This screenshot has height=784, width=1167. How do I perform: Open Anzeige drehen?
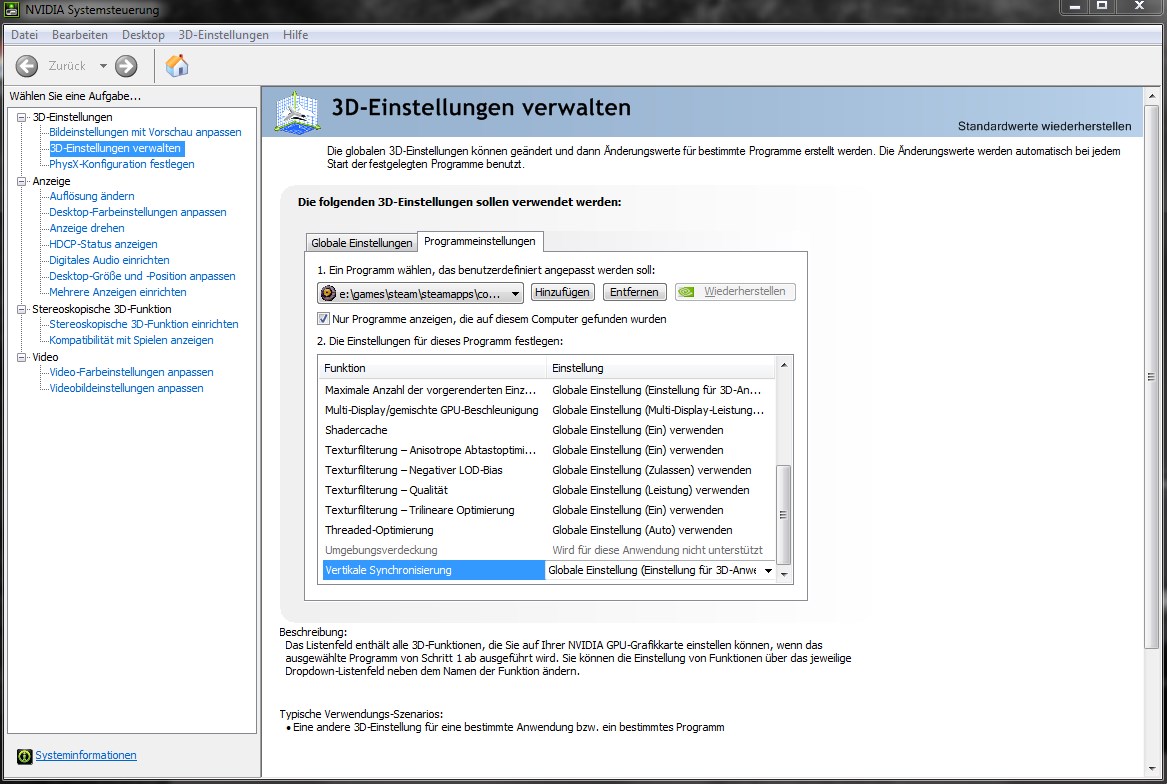87,229
